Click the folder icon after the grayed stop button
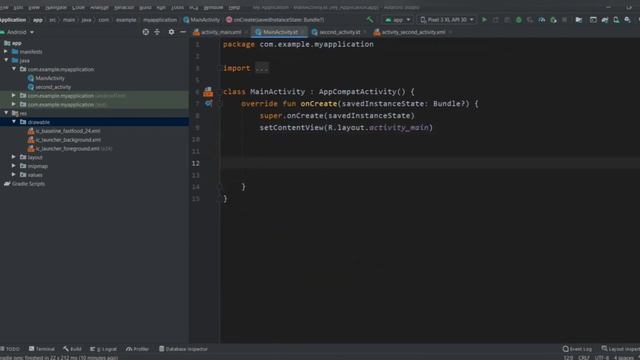The width and height of the screenshot is (640, 360). click(x=579, y=20)
